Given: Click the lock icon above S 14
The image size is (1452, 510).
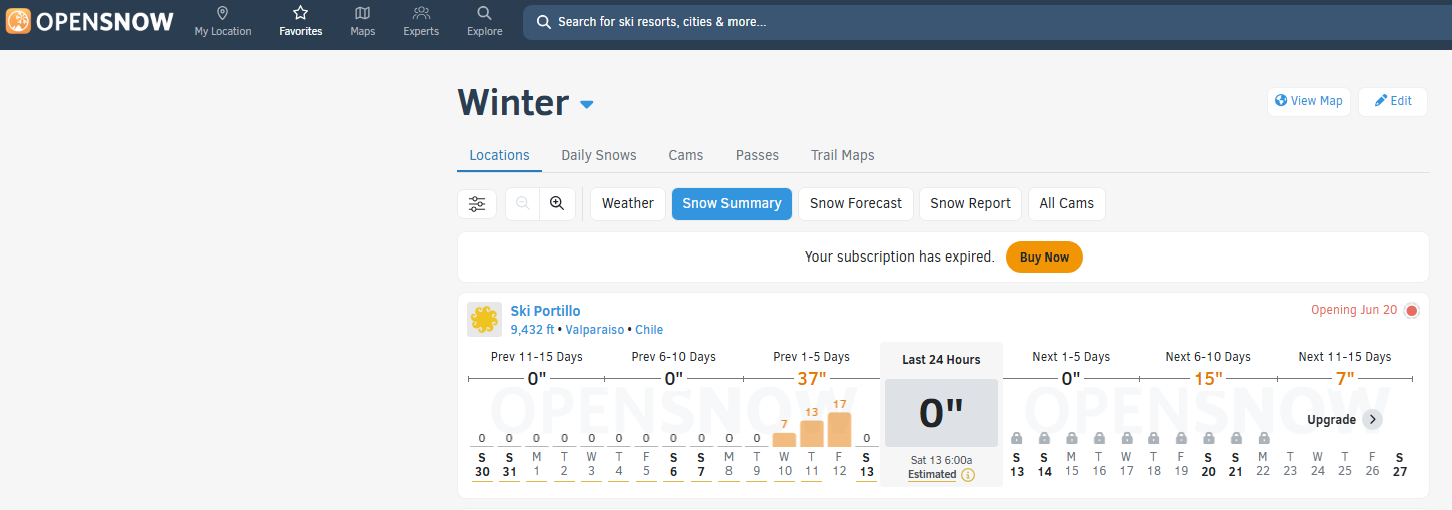Looking at the screenshot, I should pos(1044,438).
